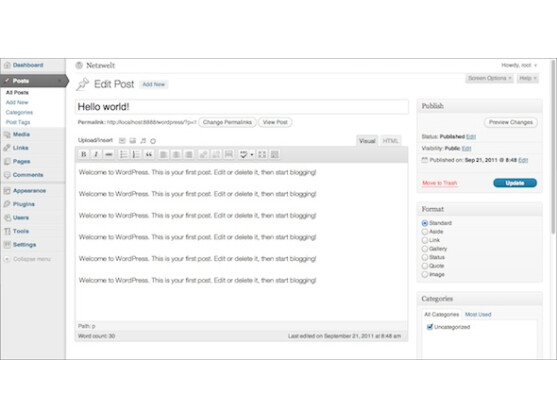Move the post to Trash
Viewport: 557px width, 418px height.
439,183
